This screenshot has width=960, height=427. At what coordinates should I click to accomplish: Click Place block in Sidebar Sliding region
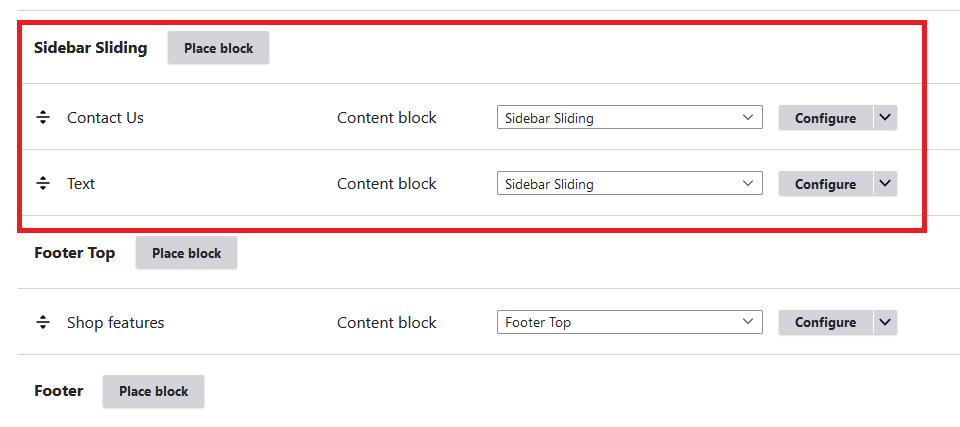click(218, 48)
